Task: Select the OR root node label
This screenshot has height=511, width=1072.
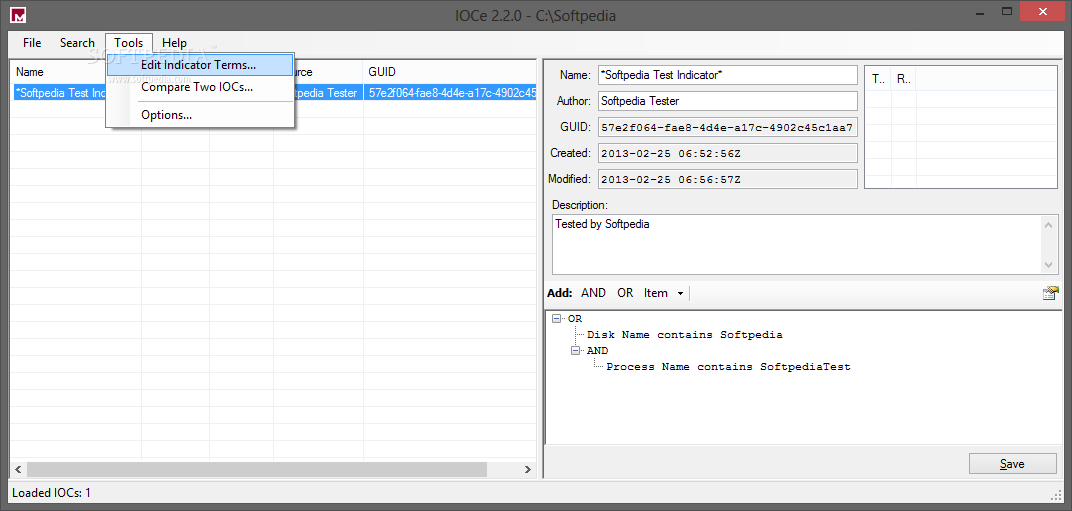Action: pyautogui.click(x=575, y=319)
